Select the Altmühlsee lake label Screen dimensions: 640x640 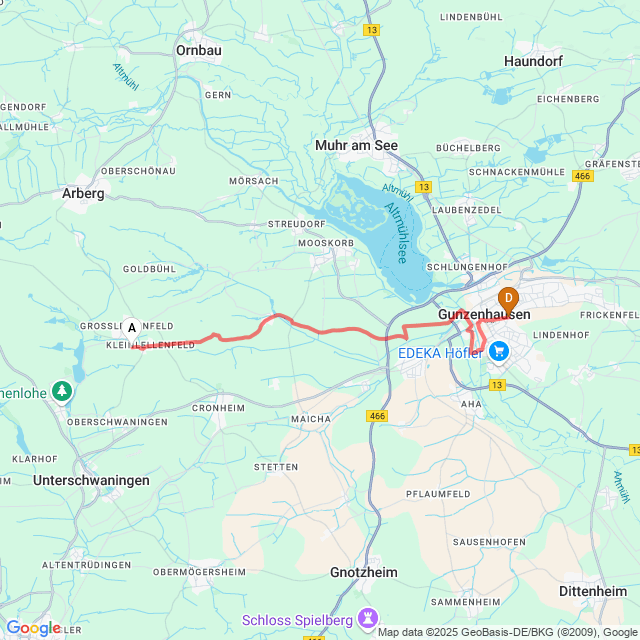tap(397, 233)
